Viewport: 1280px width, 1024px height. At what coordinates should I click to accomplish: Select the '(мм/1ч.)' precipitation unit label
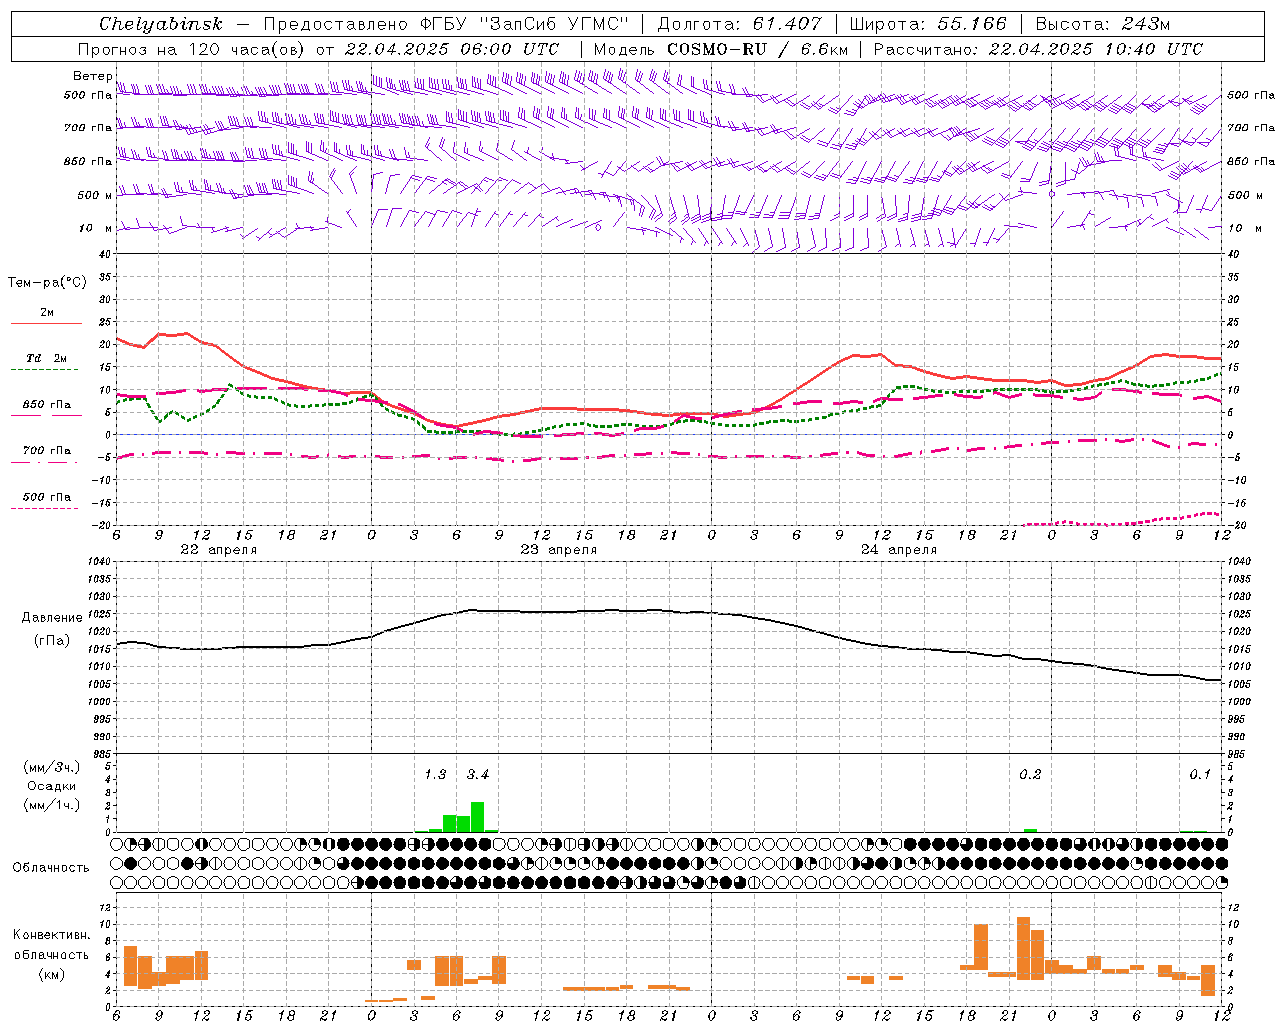(52, 805)
